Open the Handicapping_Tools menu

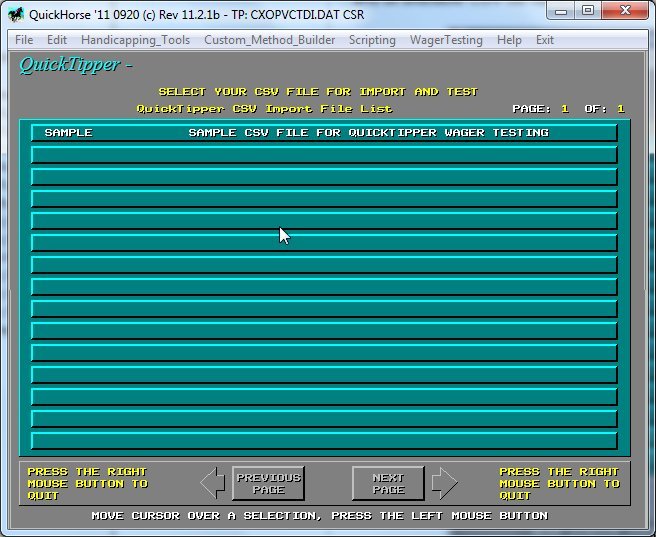click(136, 40)
